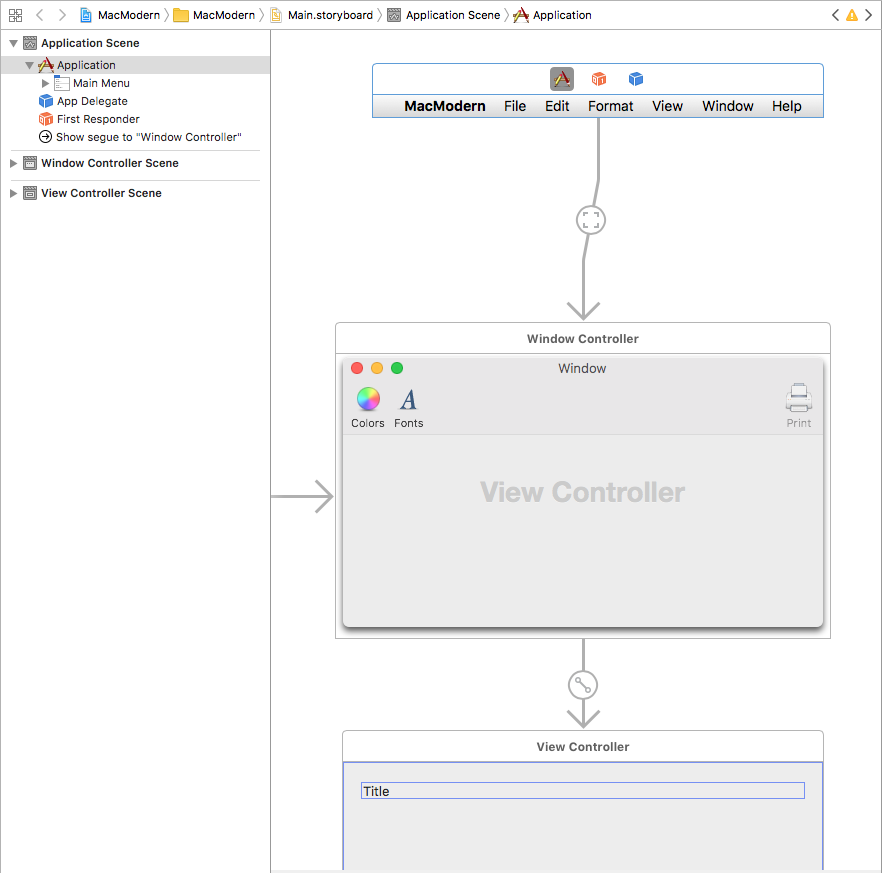The image size is (882, 873).
Task: Click the Format menu in the simulated menu bar
Action: click(610, 106)
